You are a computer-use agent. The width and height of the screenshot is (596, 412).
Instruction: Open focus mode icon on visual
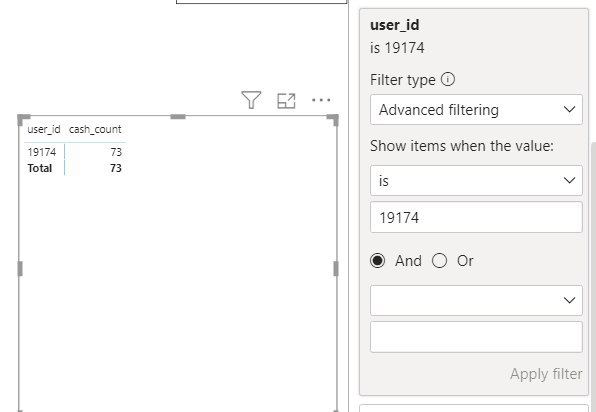[x=286, y=101]
